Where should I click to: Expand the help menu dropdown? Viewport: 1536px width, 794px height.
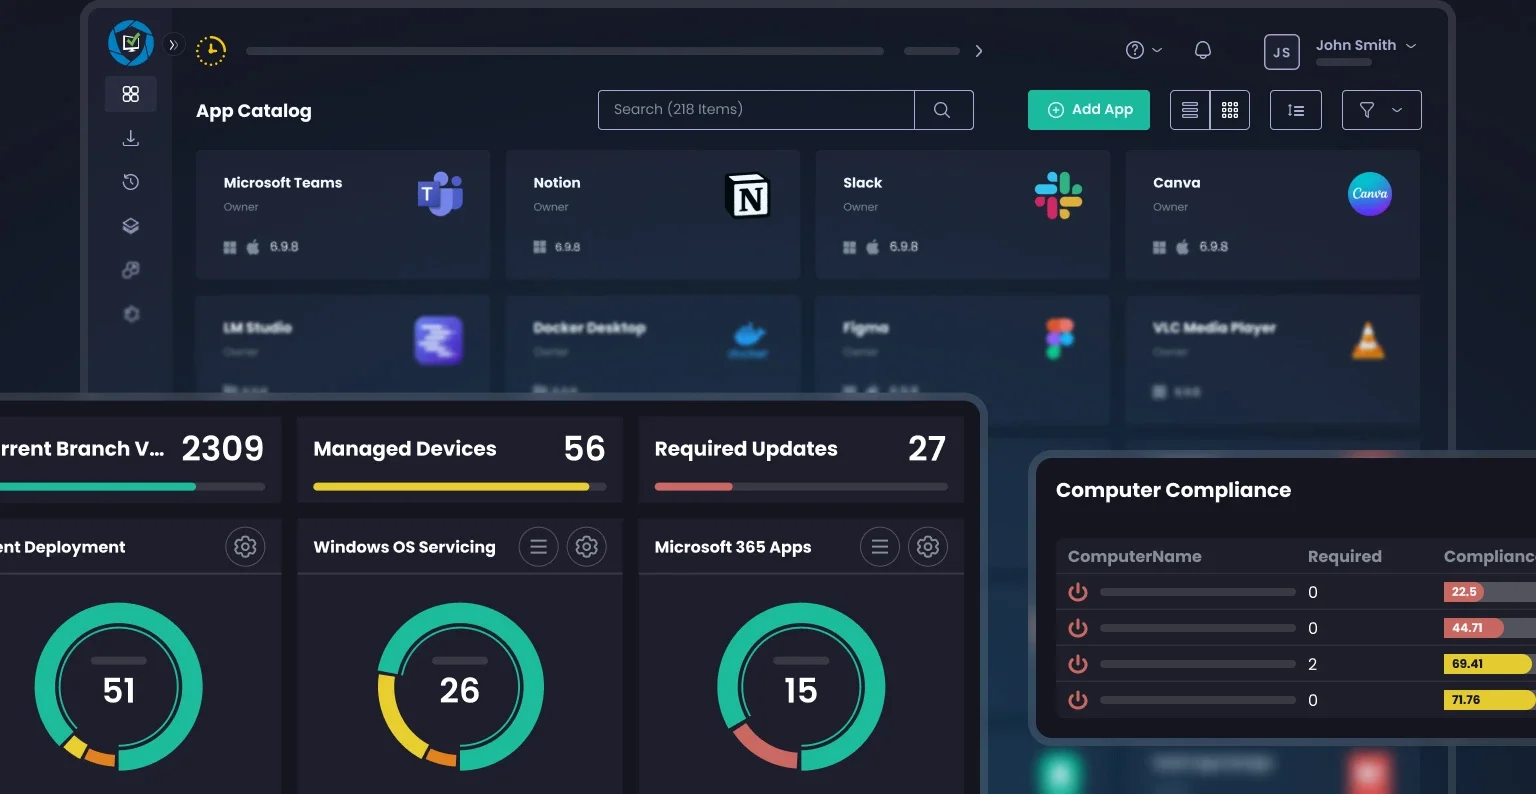pos(1143,50)
